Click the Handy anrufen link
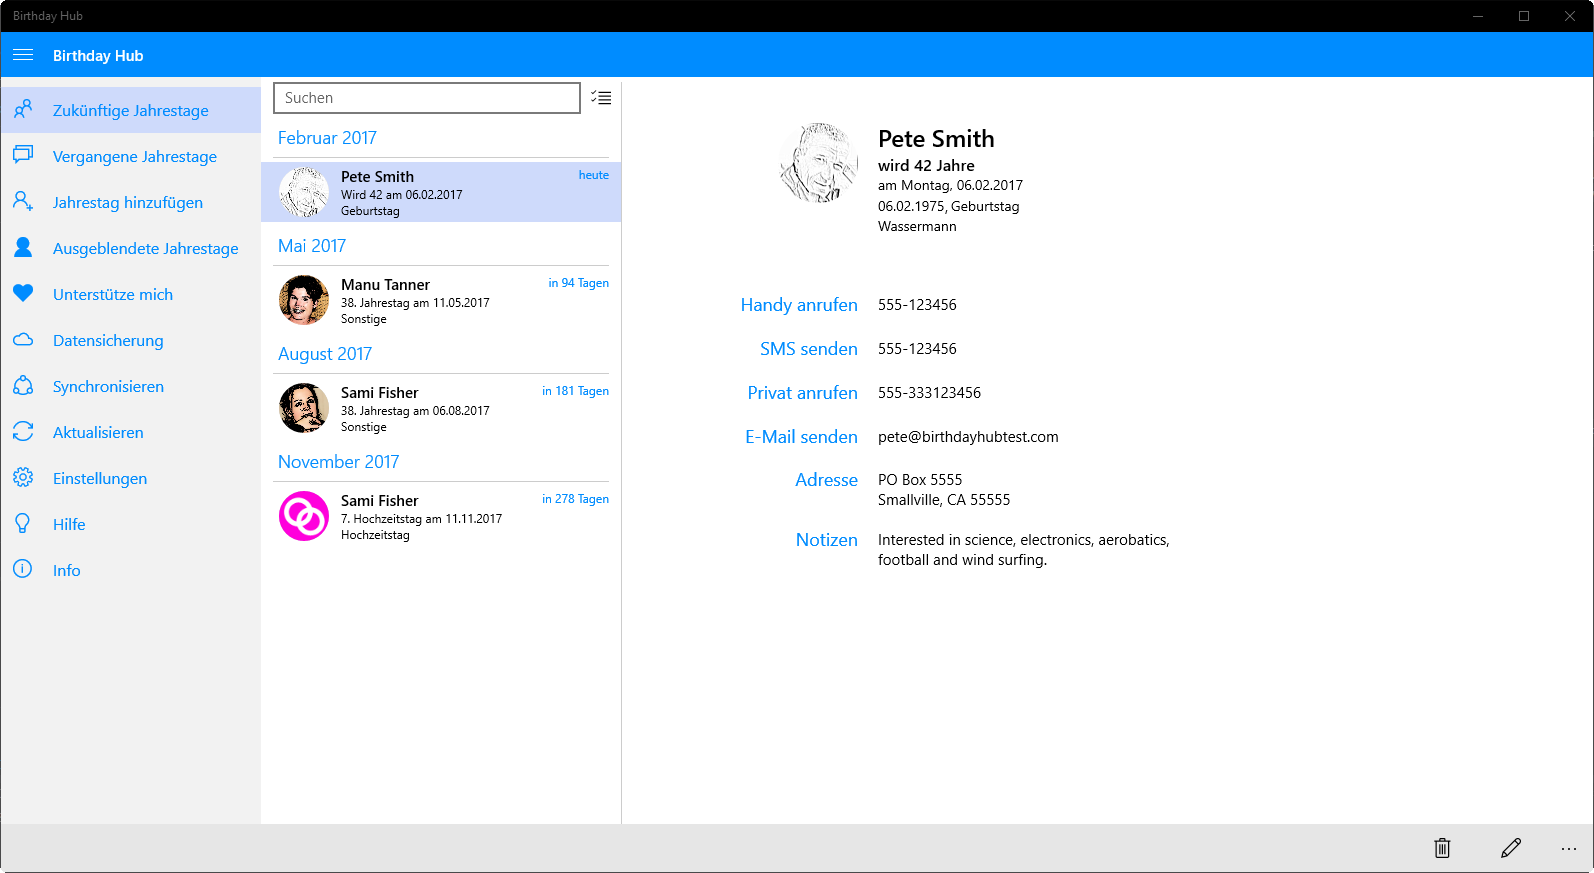This screenshot has height=873, width=1594. coord(799,305)
